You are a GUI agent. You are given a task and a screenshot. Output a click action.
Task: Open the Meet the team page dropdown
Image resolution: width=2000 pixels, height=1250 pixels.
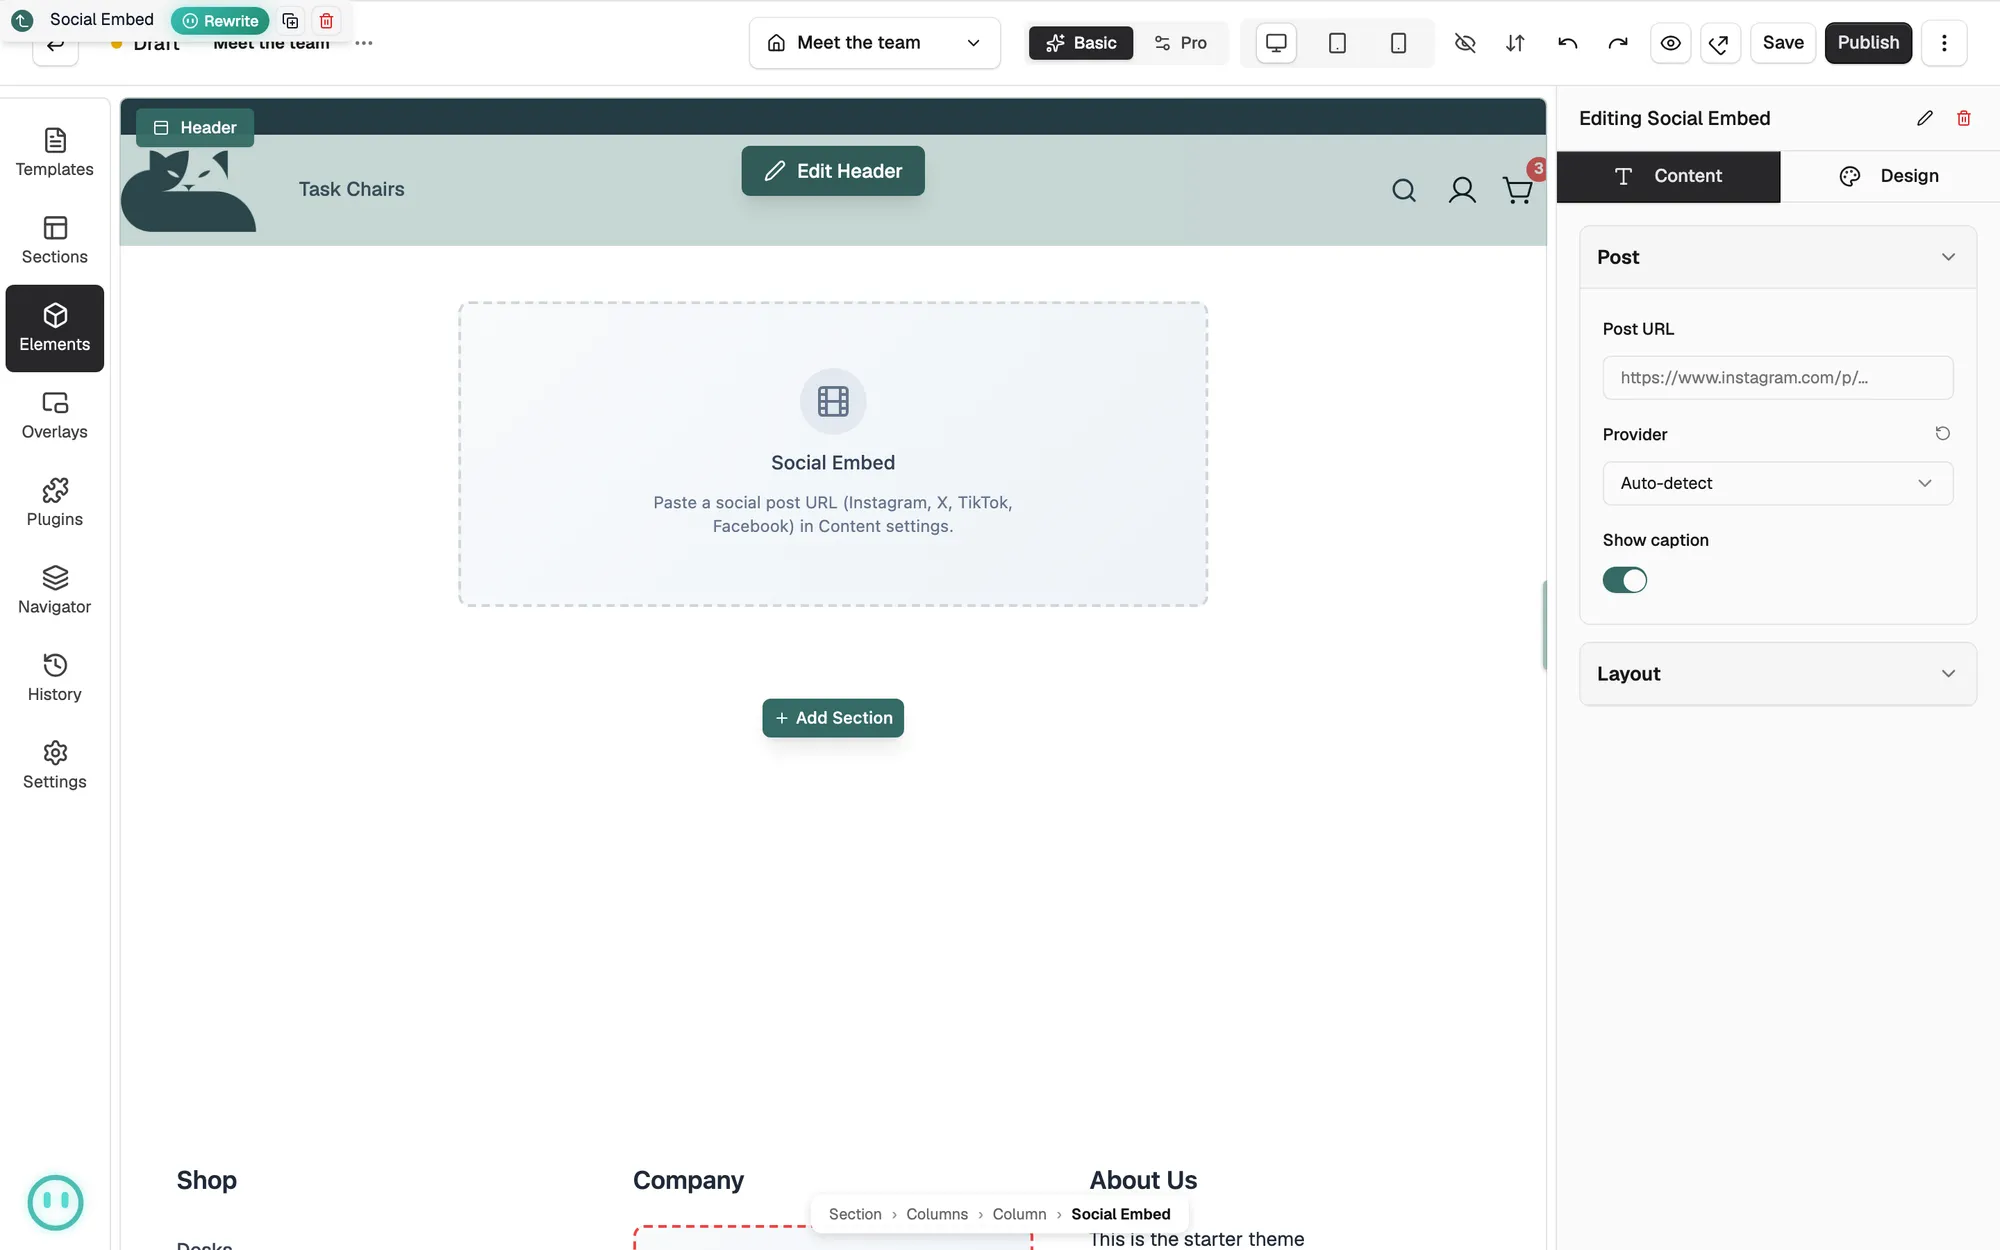click(874, 43)
